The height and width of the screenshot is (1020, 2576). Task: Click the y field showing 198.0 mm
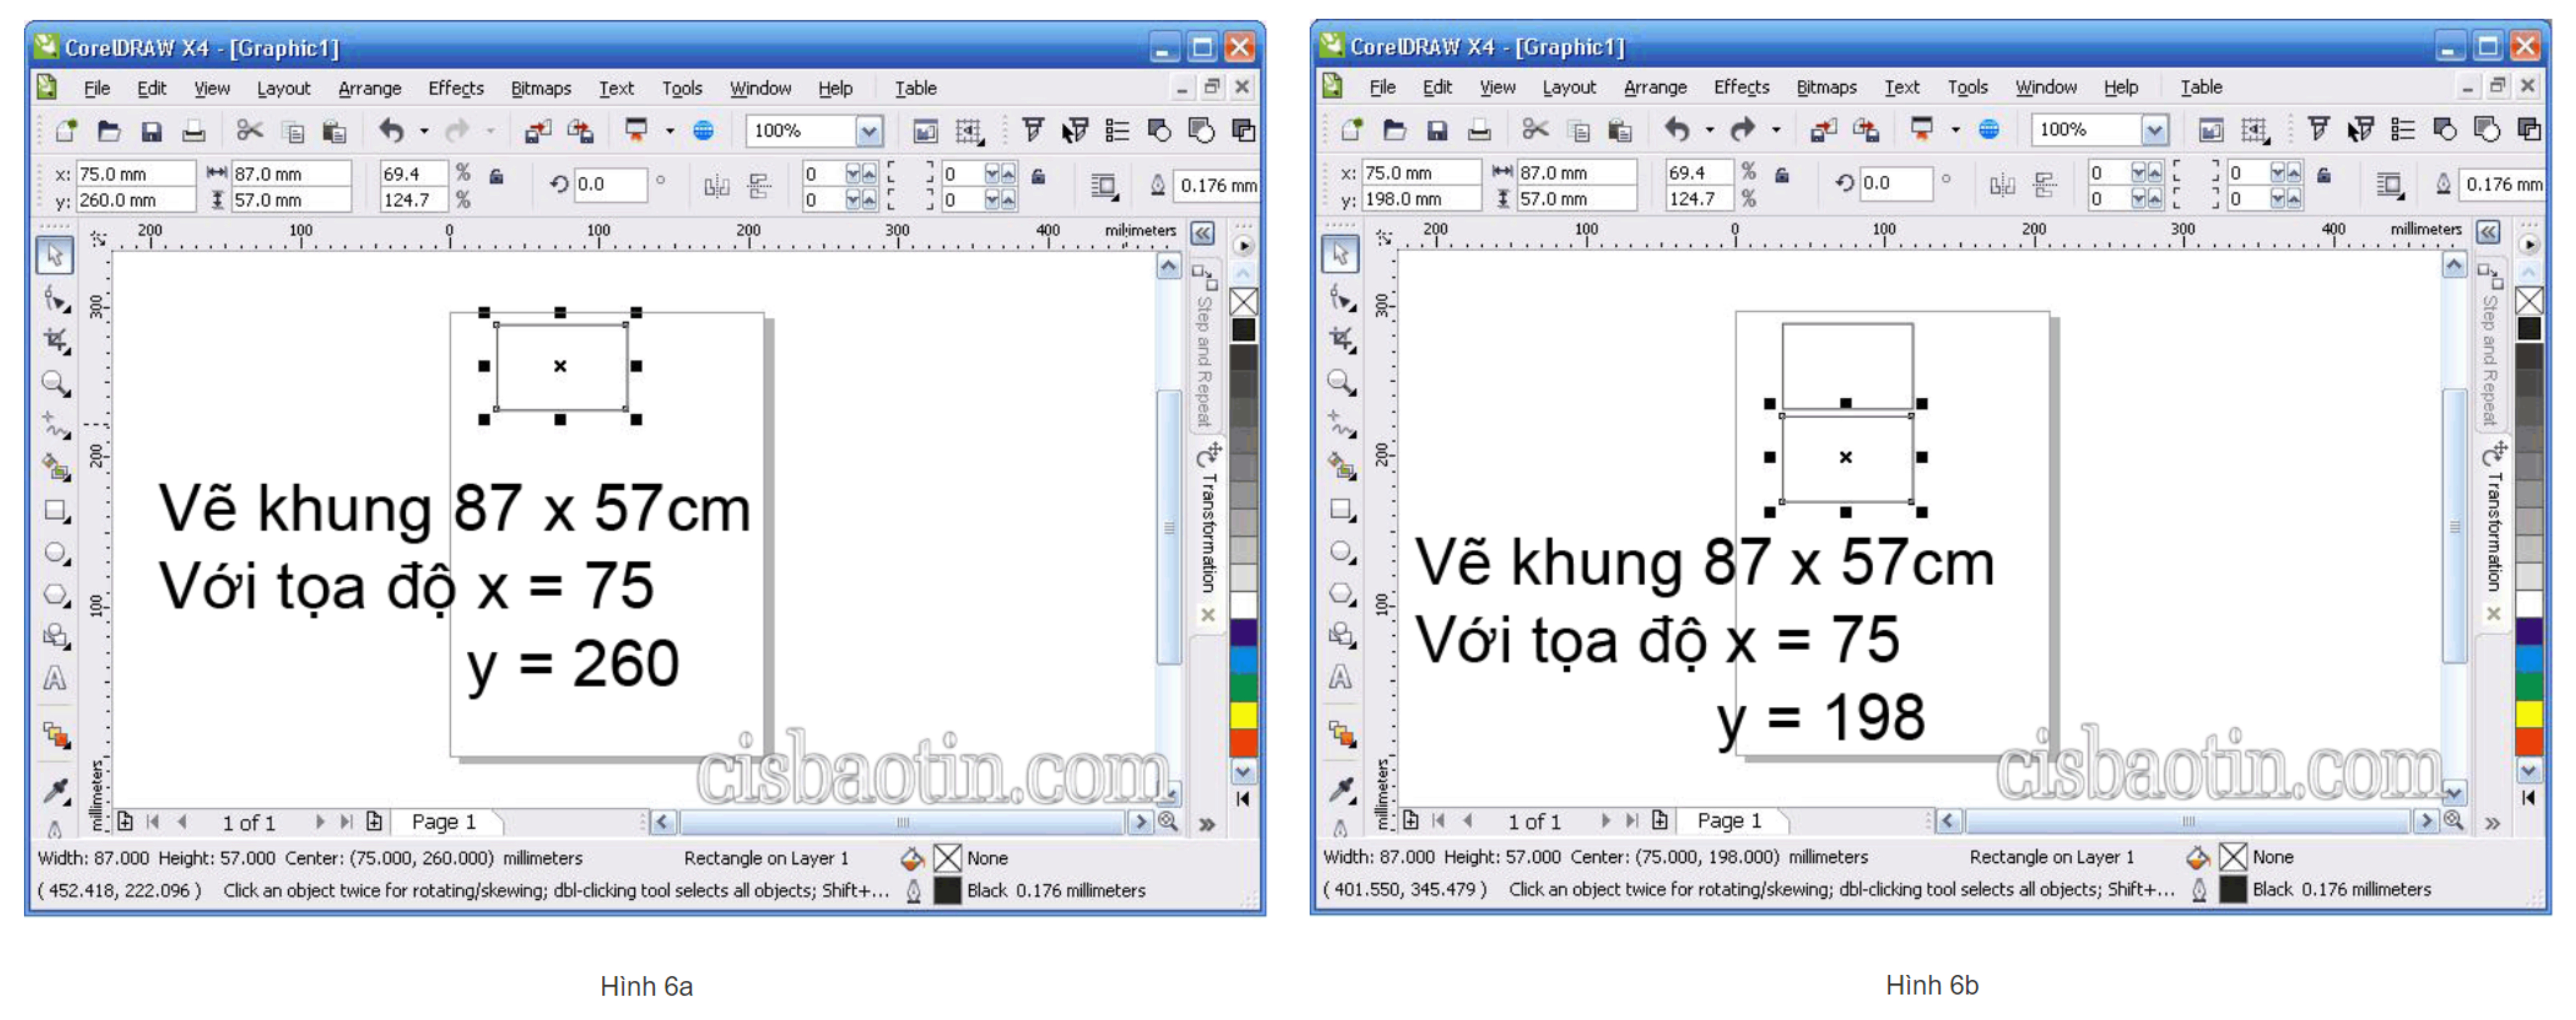coord(1421,200)
